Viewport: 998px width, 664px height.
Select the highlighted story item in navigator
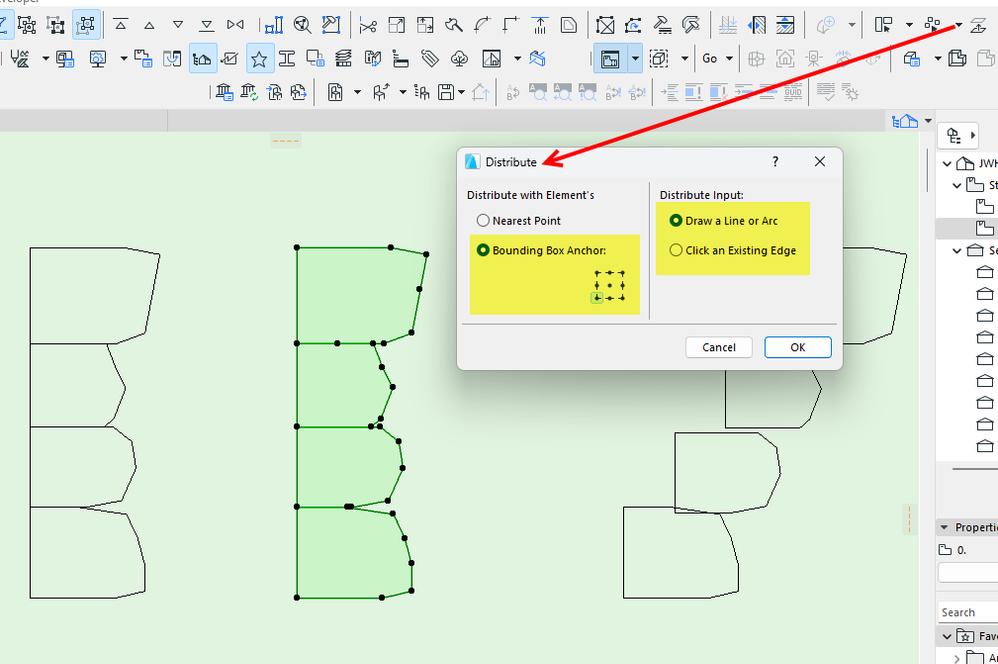click(967, 228)
